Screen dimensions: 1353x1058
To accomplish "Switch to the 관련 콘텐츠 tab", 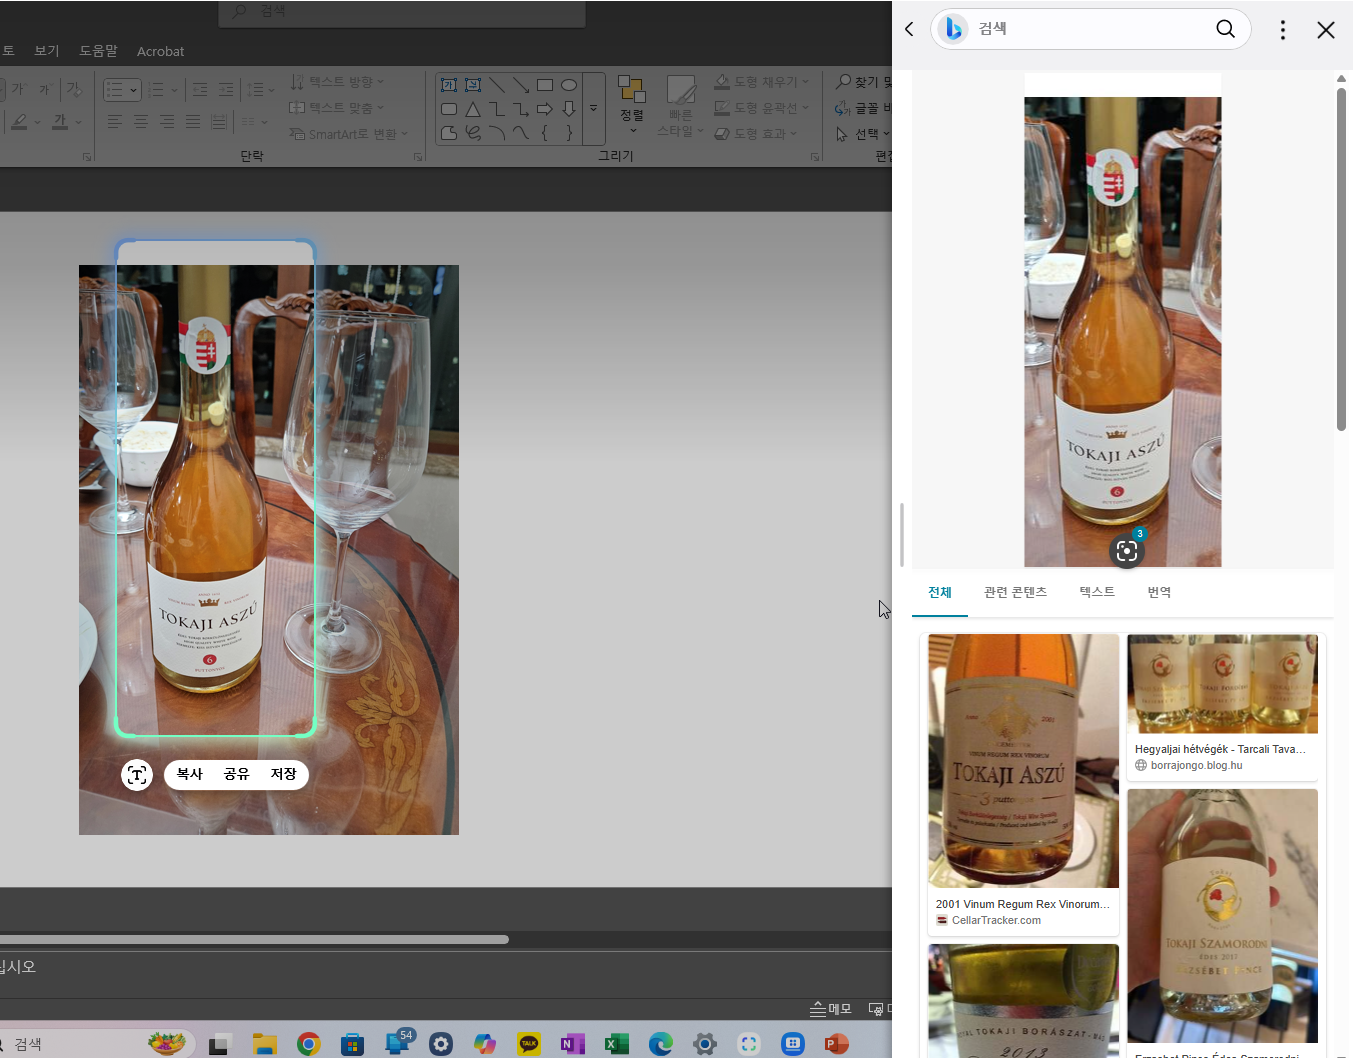I will click(x=1015, y=592).
